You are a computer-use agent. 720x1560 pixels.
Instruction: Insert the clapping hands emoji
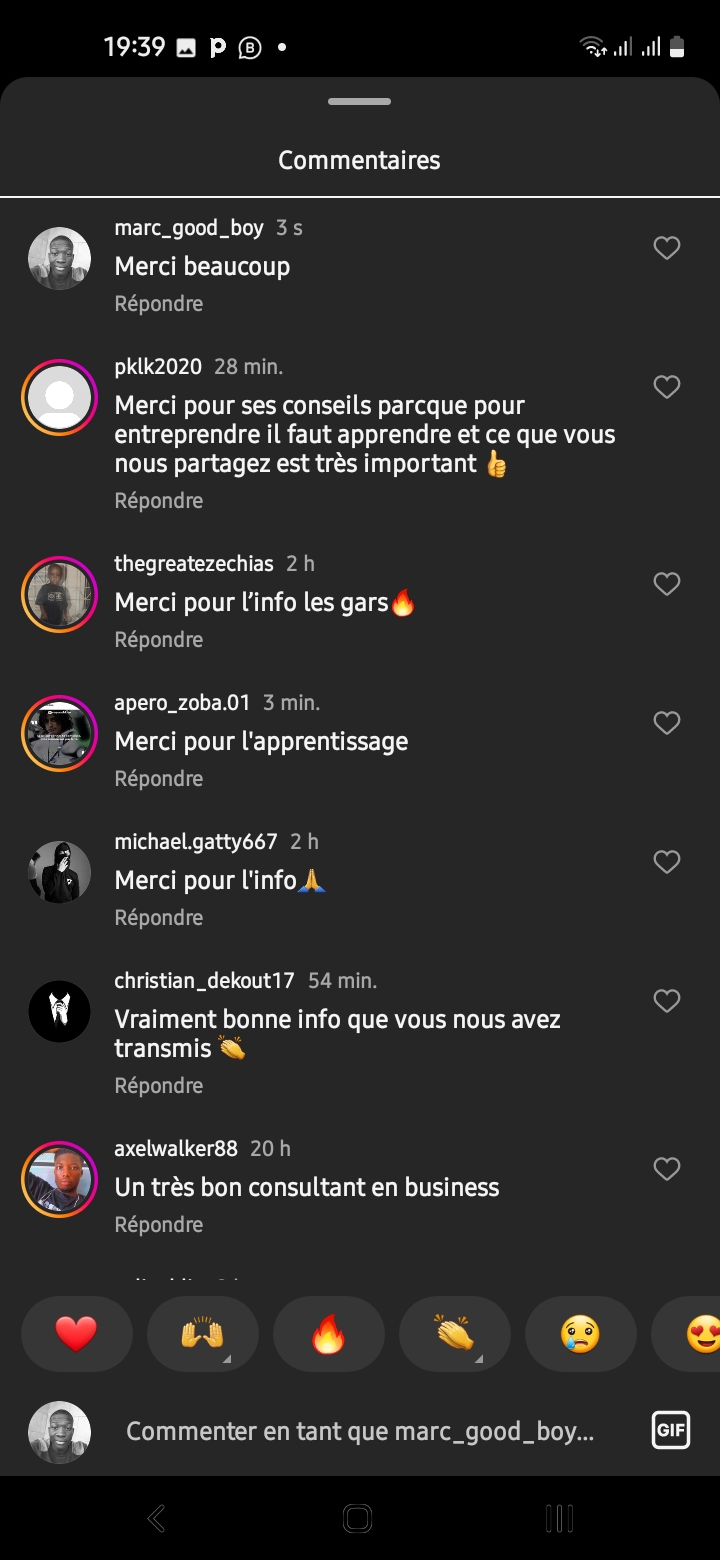pos(454,1334)
